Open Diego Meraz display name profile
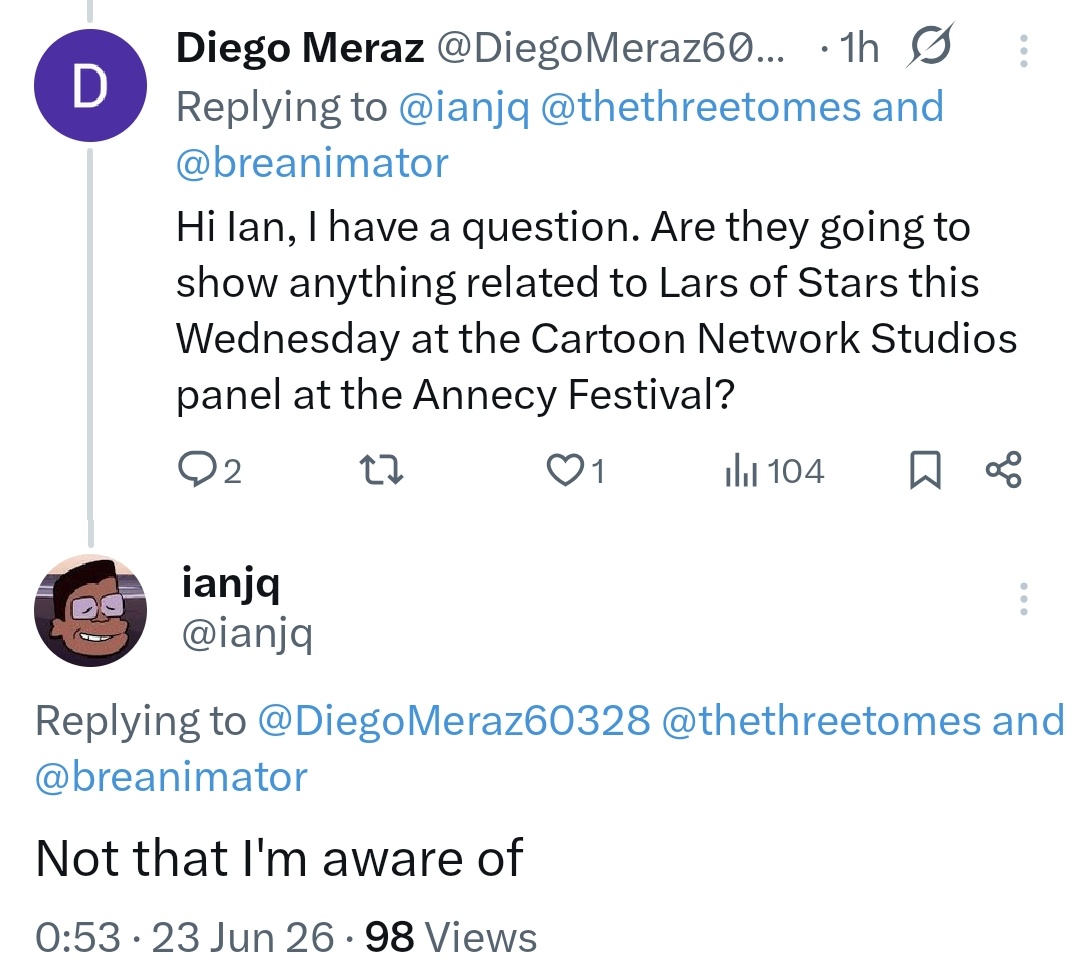This screenshot has height=963, width=1079. click(x=300, y=48)
